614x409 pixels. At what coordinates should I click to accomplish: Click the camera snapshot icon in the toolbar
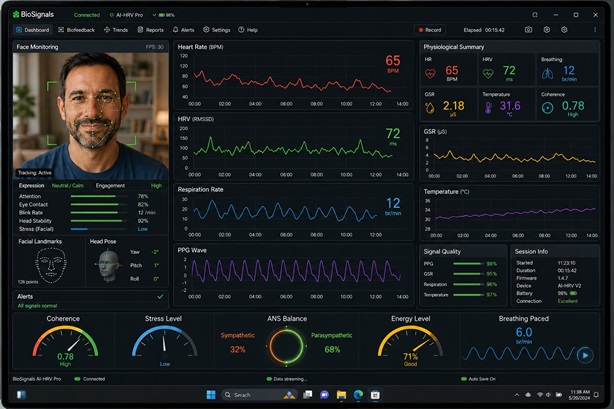click(x=528, y=30)
